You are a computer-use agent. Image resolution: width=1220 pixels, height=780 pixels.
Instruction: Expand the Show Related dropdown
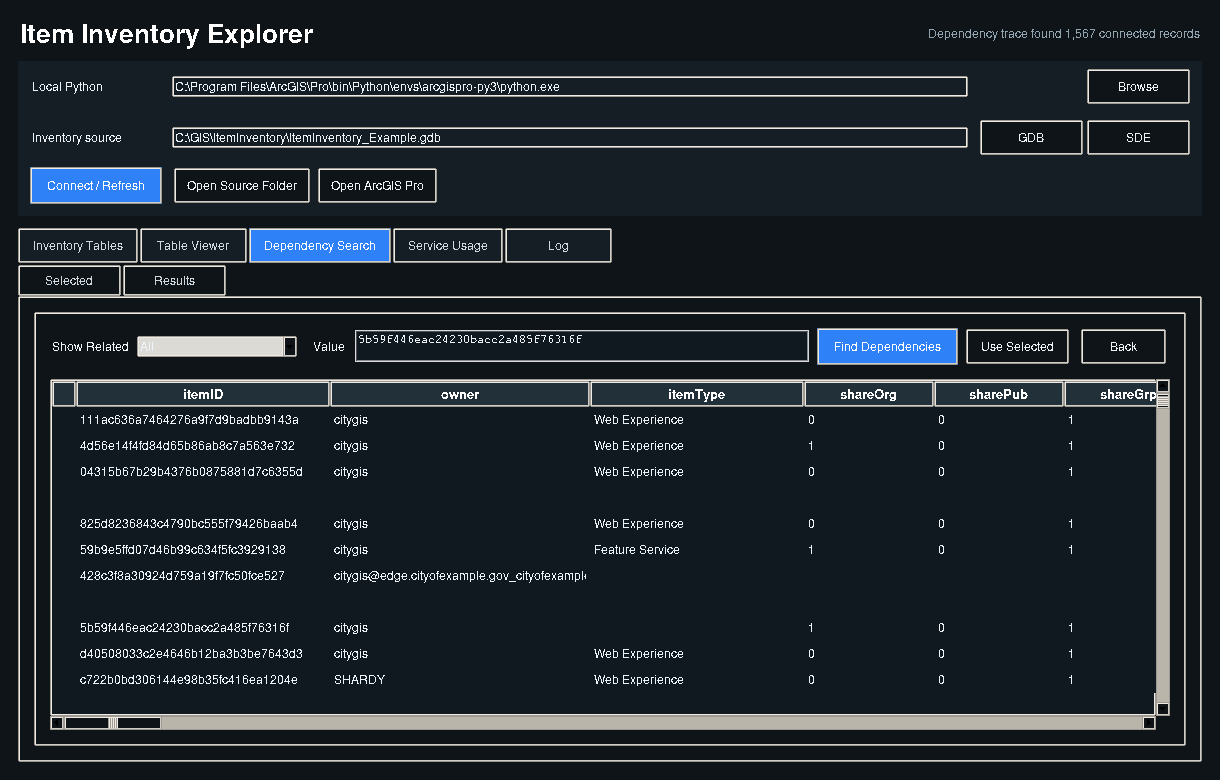[x=217, y=347]
